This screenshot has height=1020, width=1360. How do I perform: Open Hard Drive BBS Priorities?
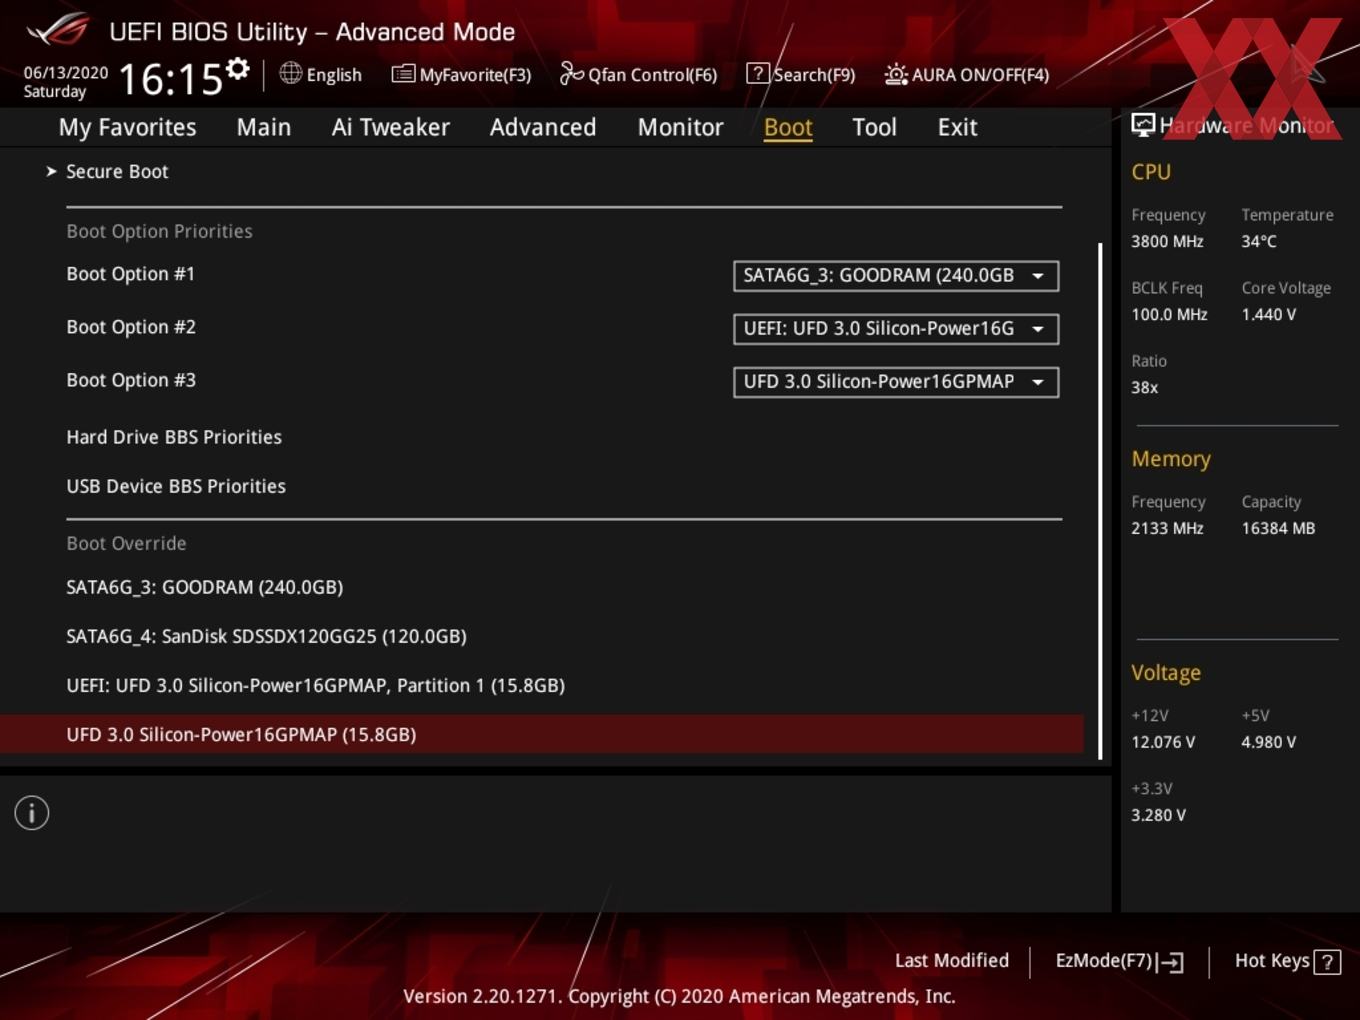pos(174,437)
